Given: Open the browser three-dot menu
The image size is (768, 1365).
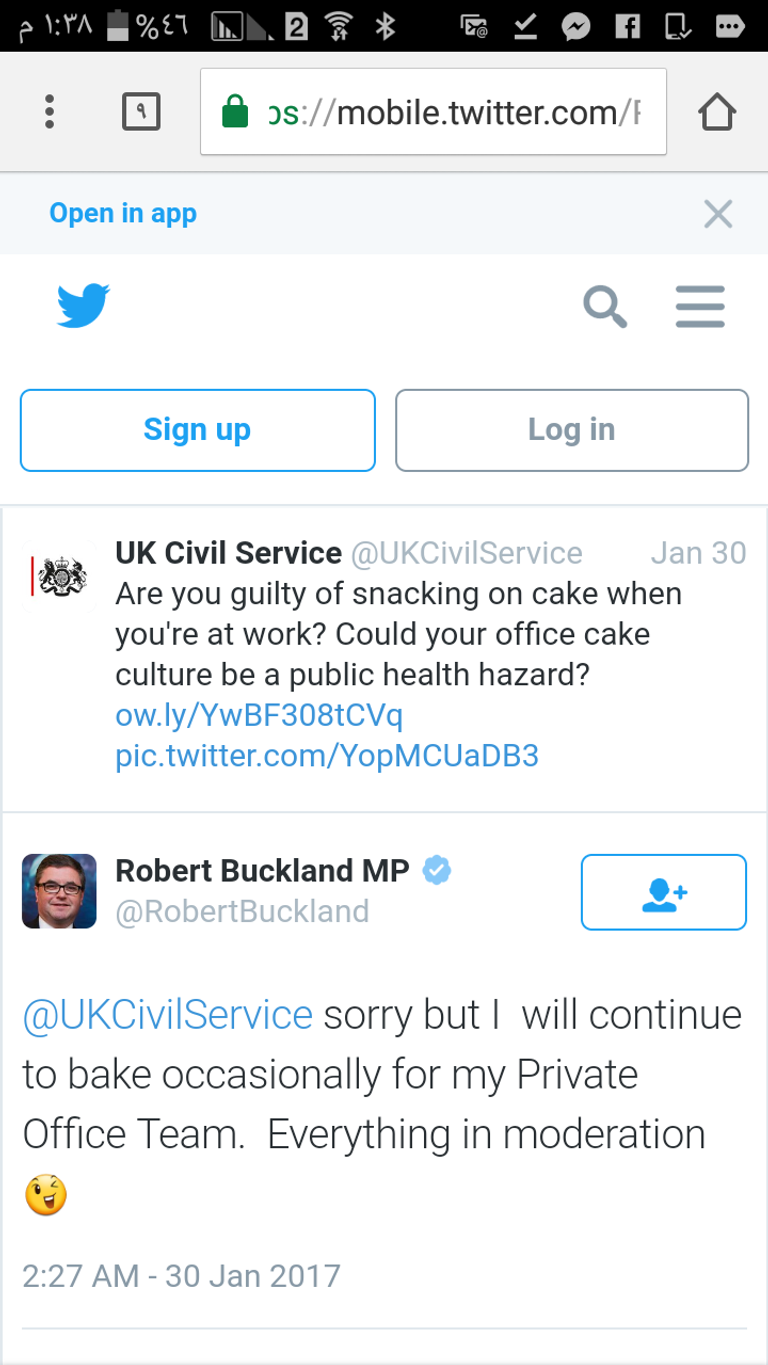Looking at the screenshot, I should tap(49, 112).
